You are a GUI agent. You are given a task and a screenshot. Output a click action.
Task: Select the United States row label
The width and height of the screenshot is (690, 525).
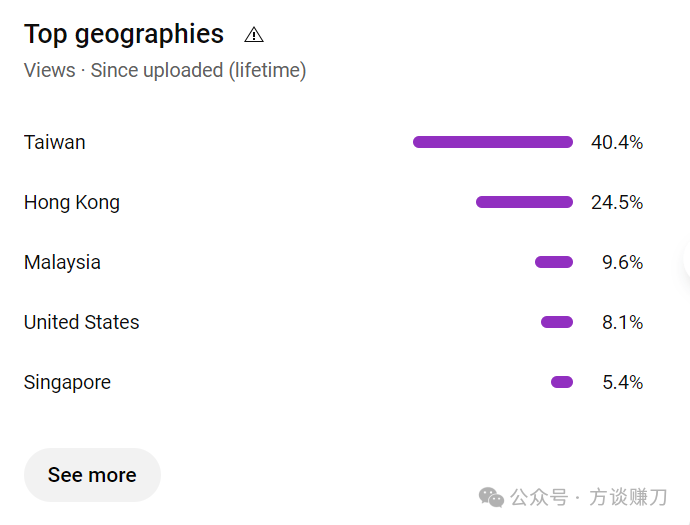coord(81,322)
